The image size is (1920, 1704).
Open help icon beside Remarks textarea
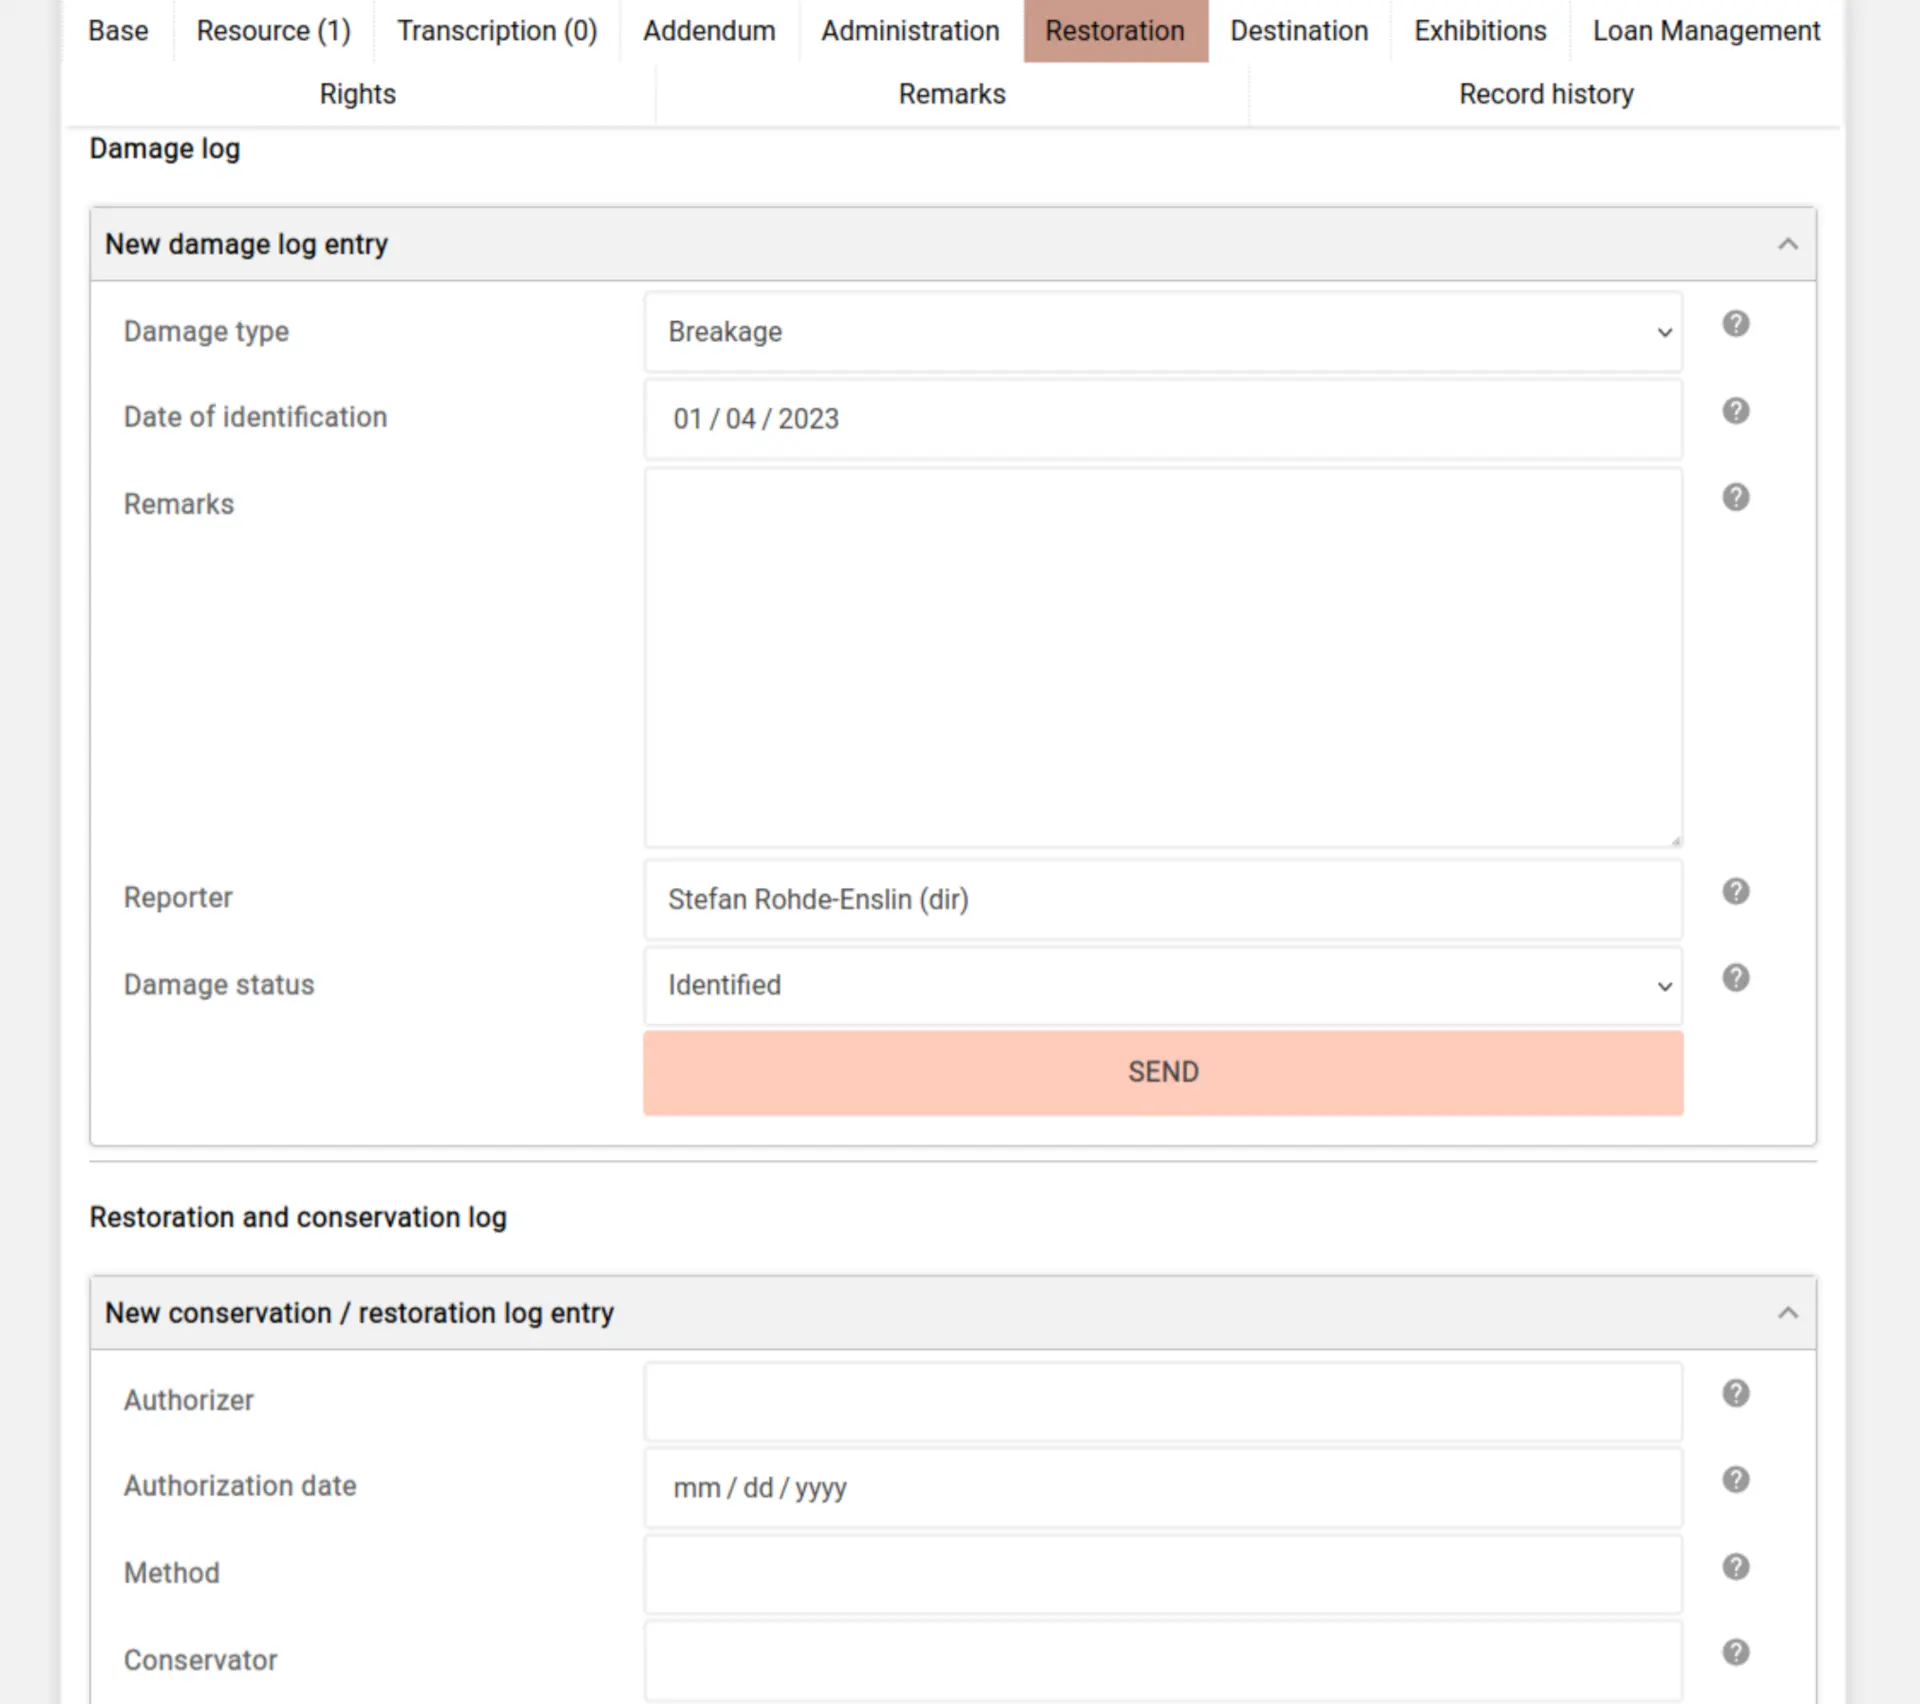click(1736, 497)
